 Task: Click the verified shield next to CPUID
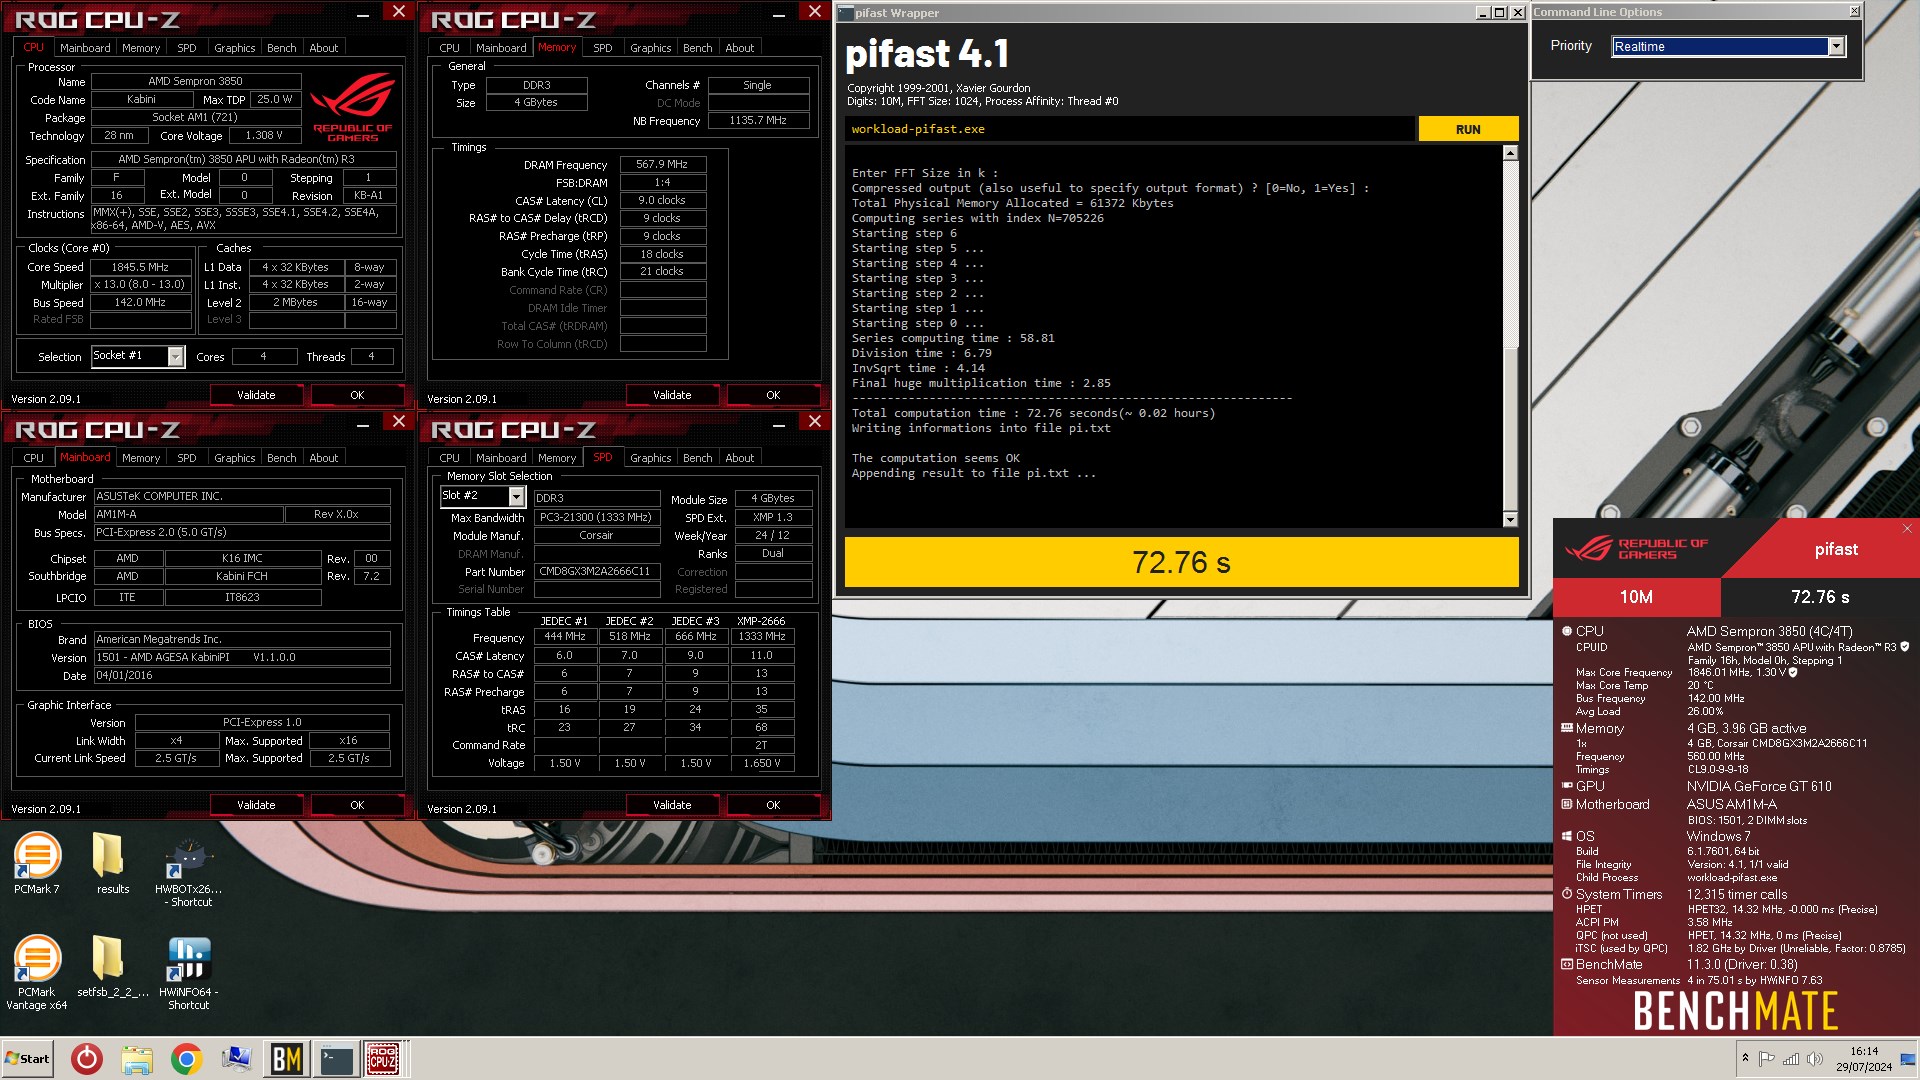1905,647
